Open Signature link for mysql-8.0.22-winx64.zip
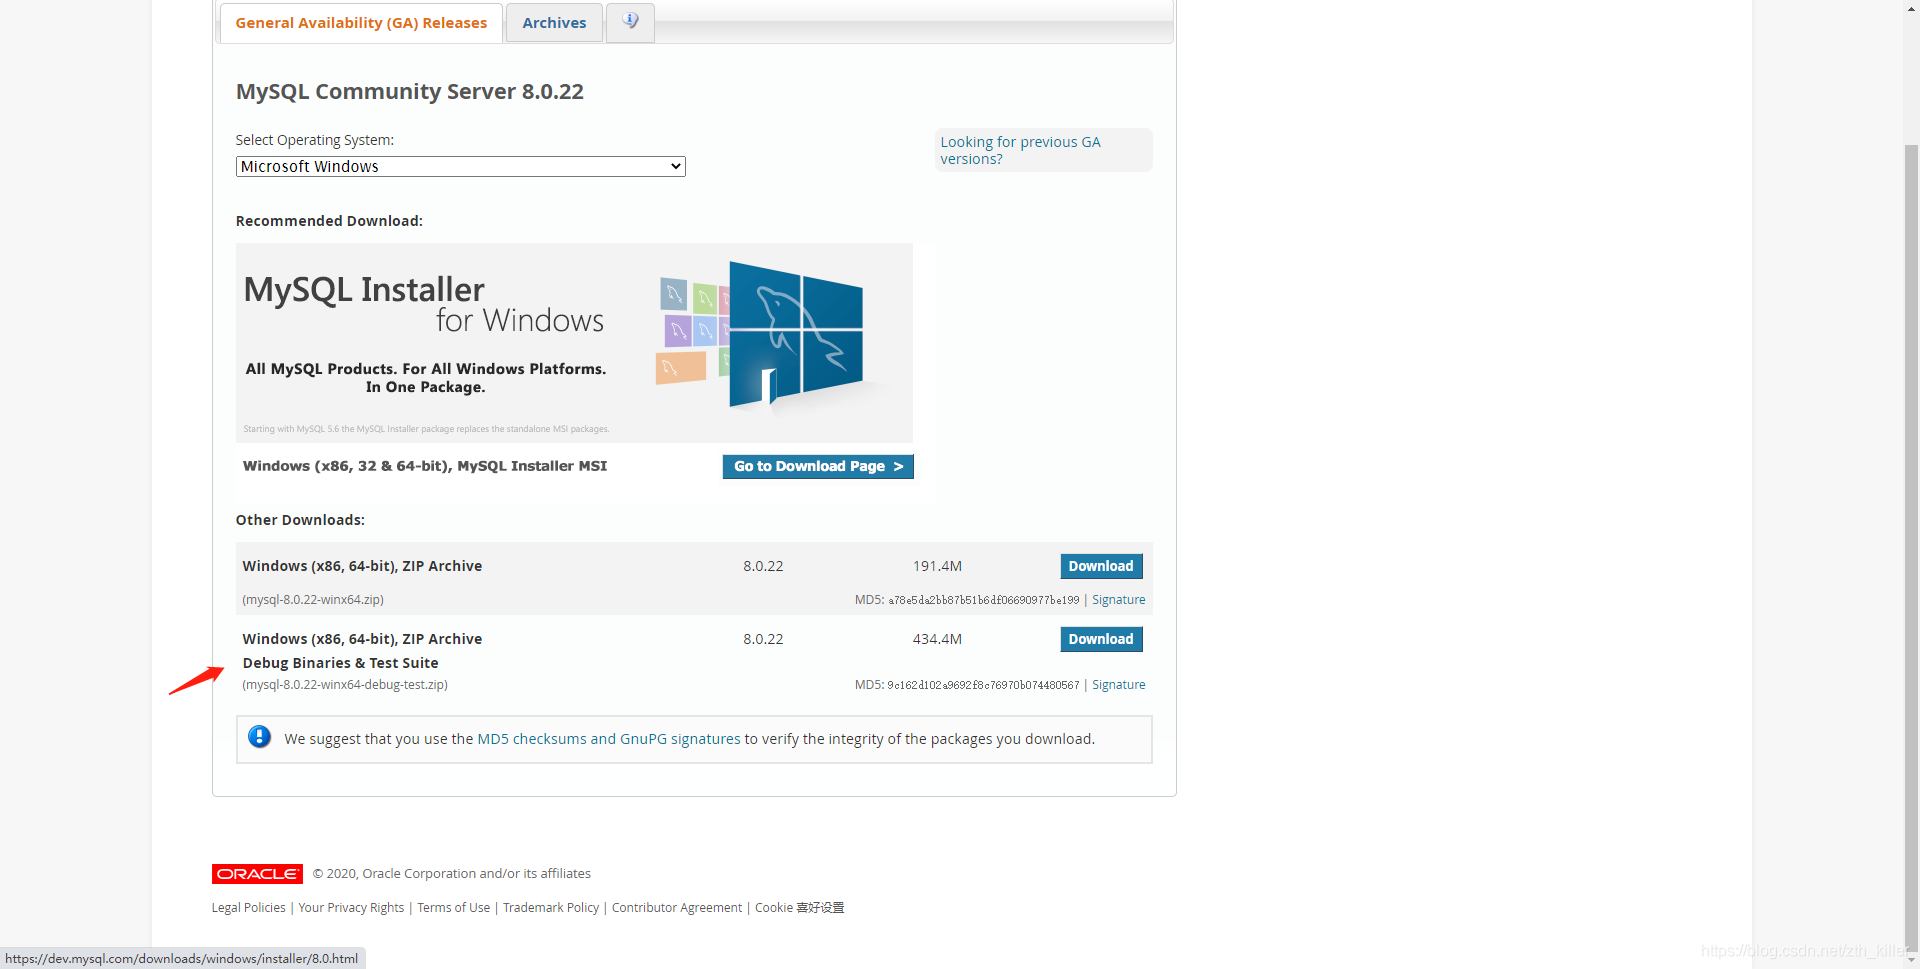The width and height of the screenshot is (1920, 969). click(1118, 600)
